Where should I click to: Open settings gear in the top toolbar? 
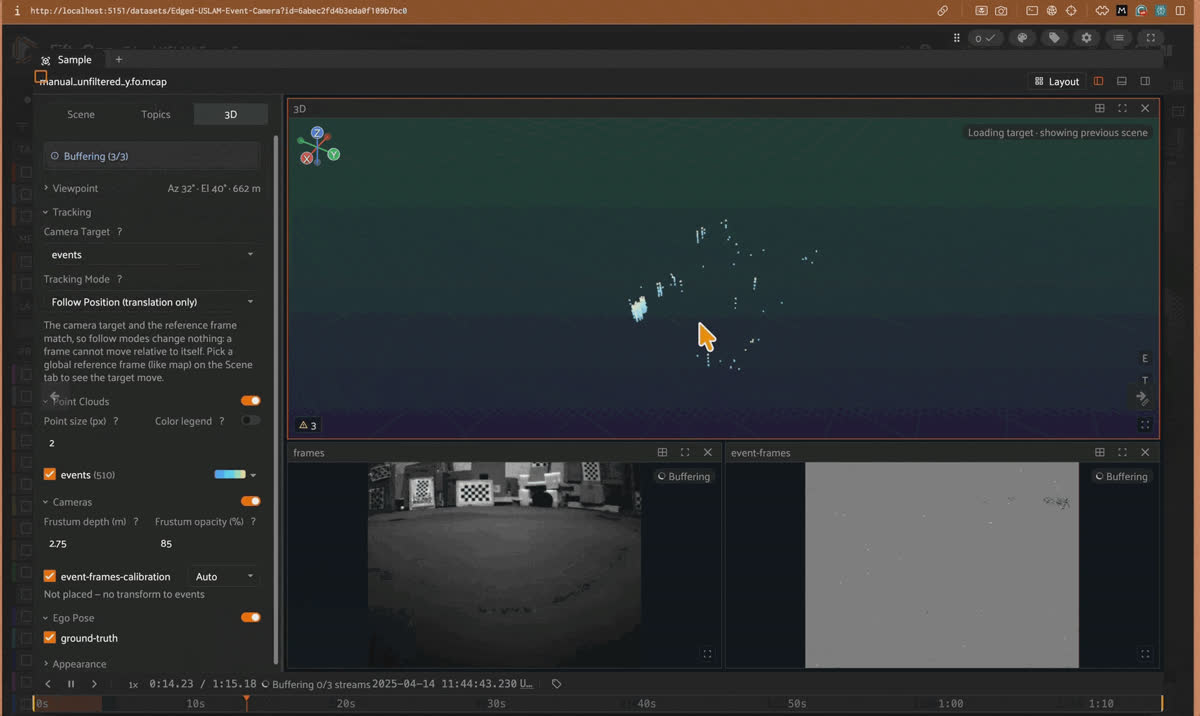coord(1086,38)
